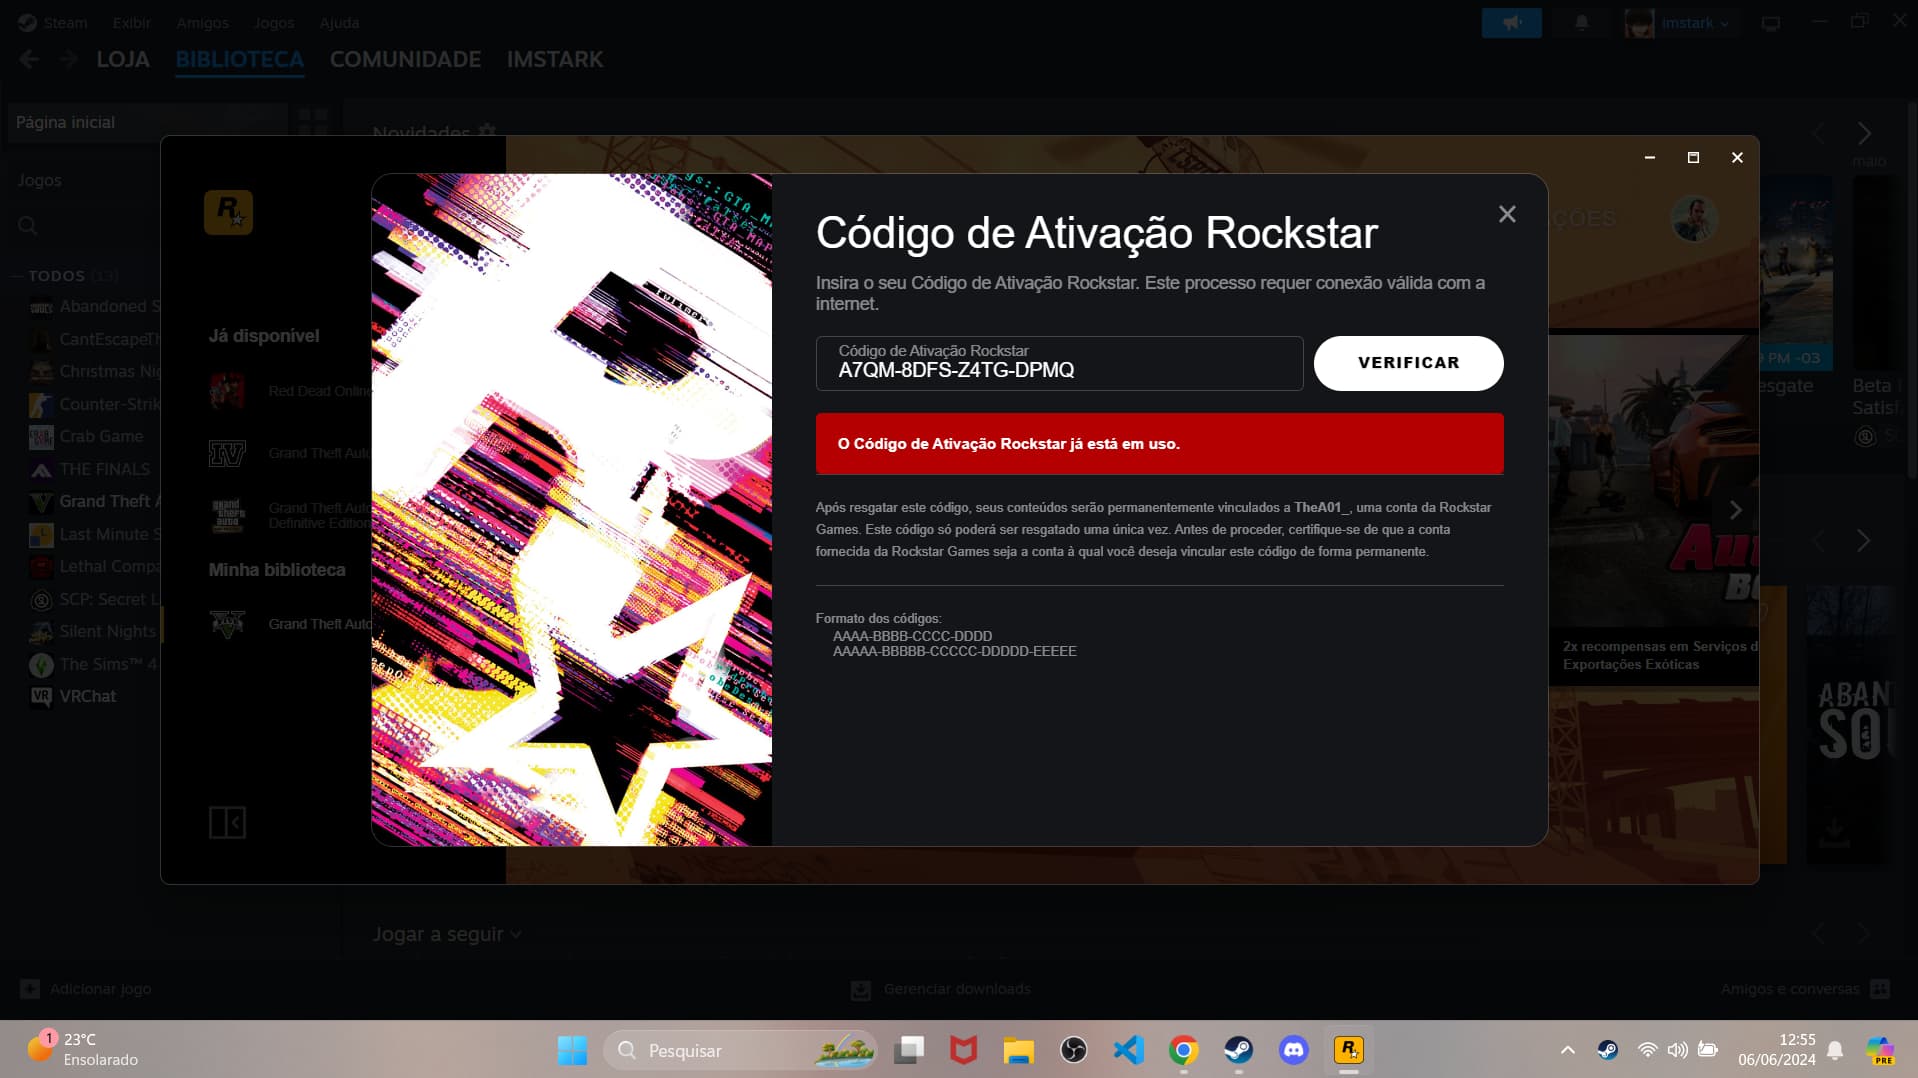Open Amigos e conversas
This screenshot has width=1918, height=1078.
1805,989
